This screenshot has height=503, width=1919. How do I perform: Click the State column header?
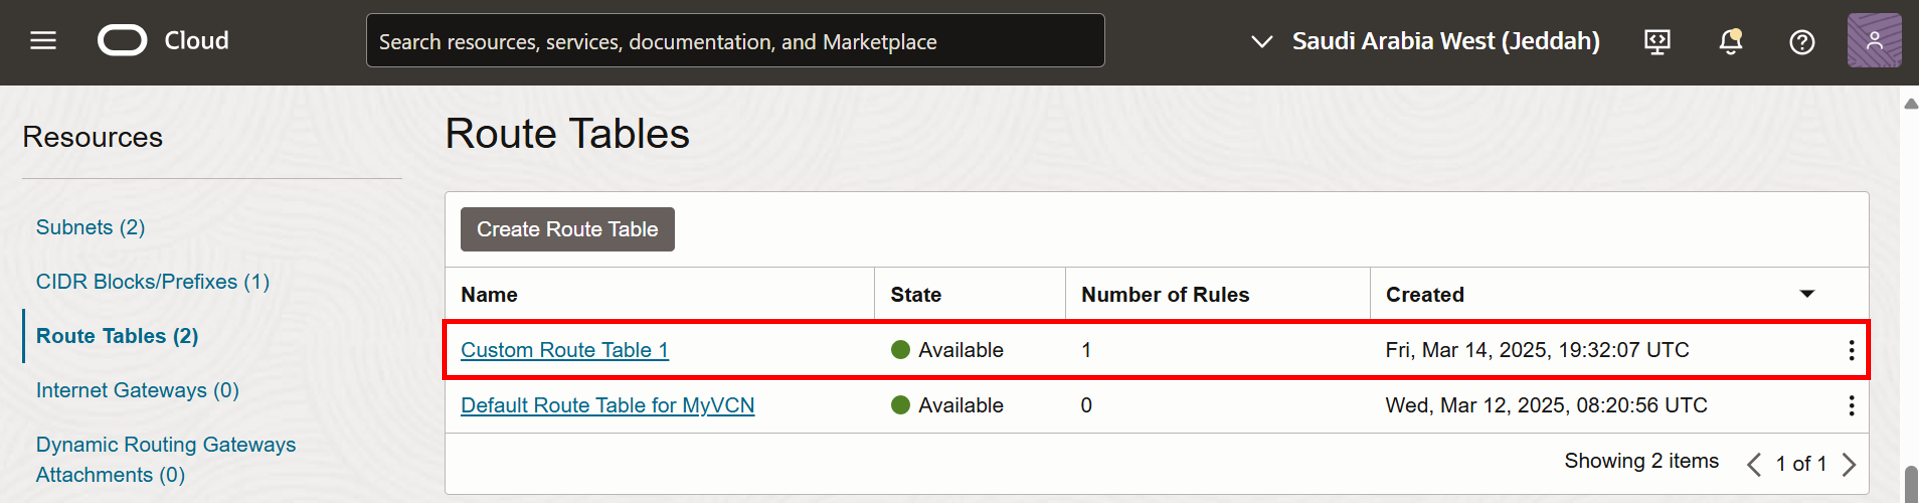click(x=916, y=295)
